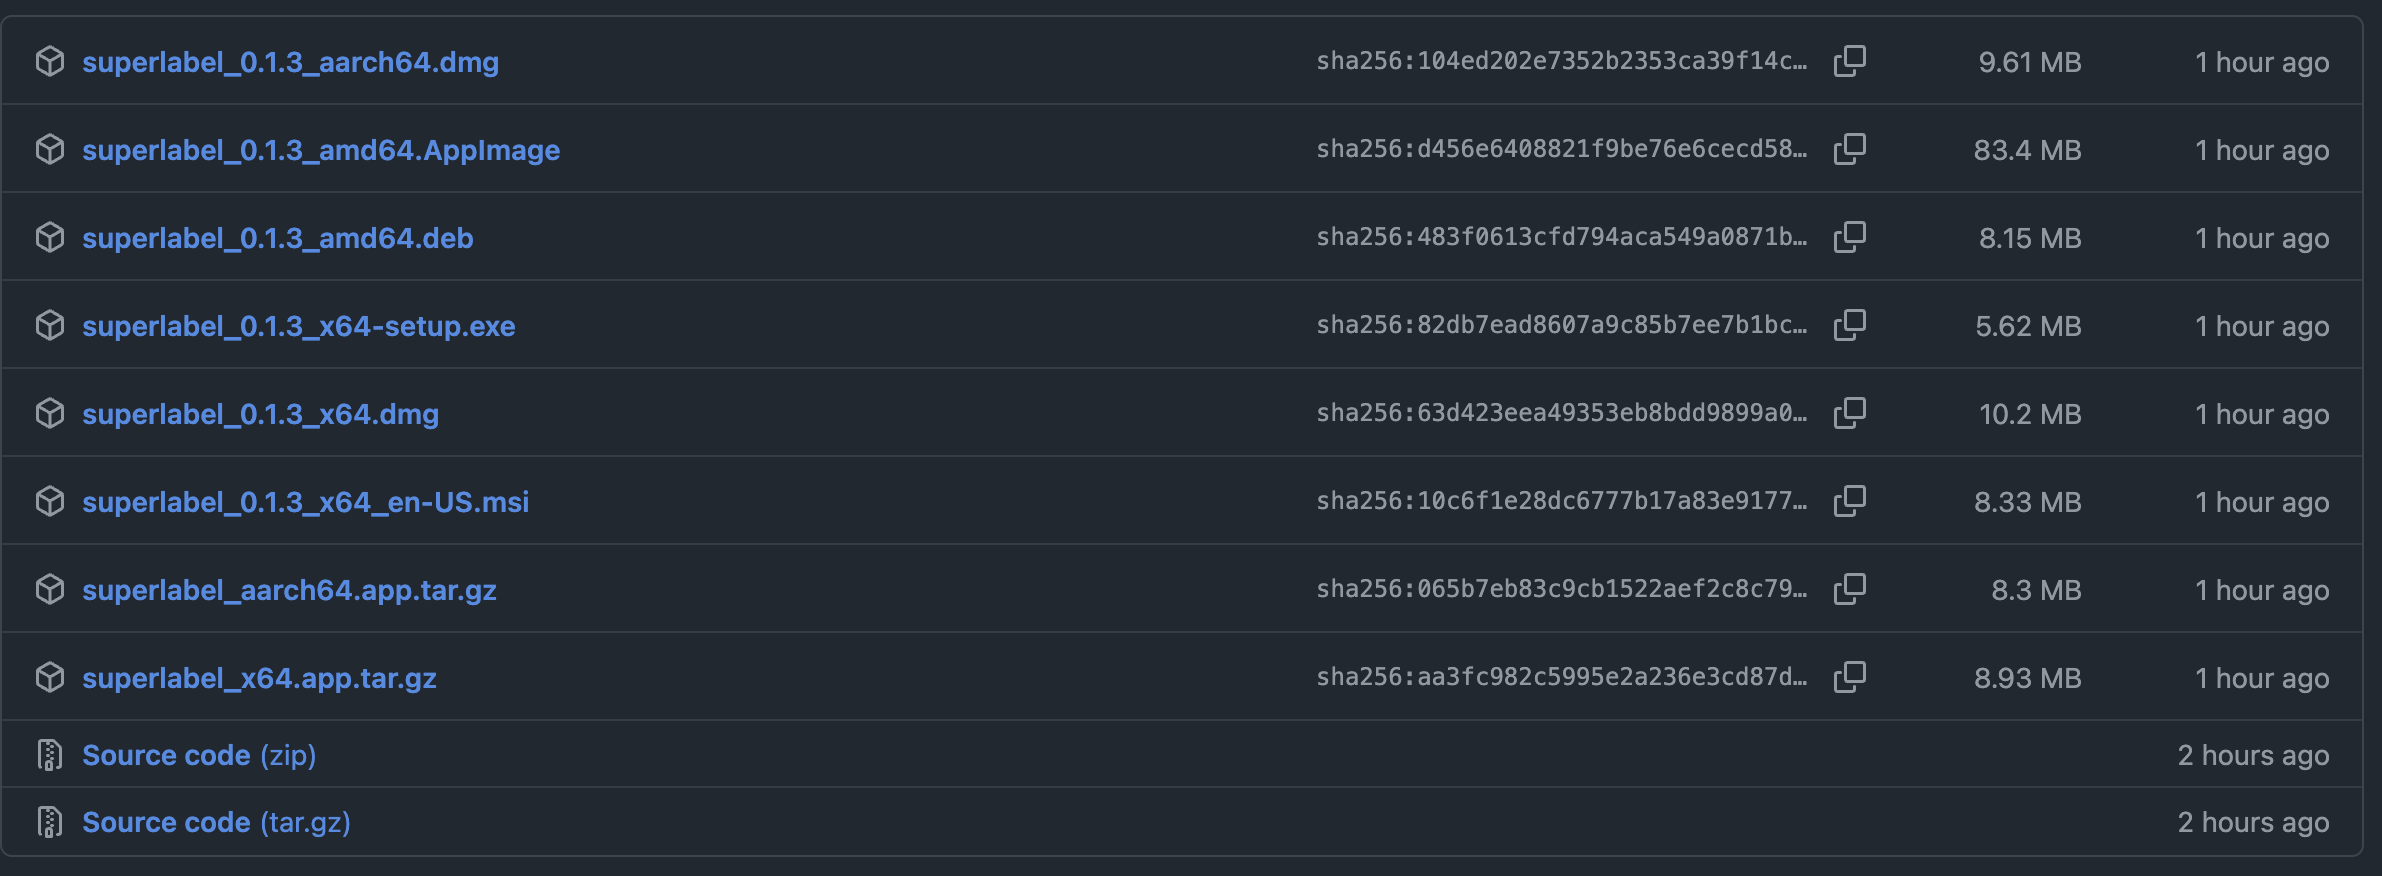Copy checksum of the en-US.msi installer

(x=1850, y=501)
